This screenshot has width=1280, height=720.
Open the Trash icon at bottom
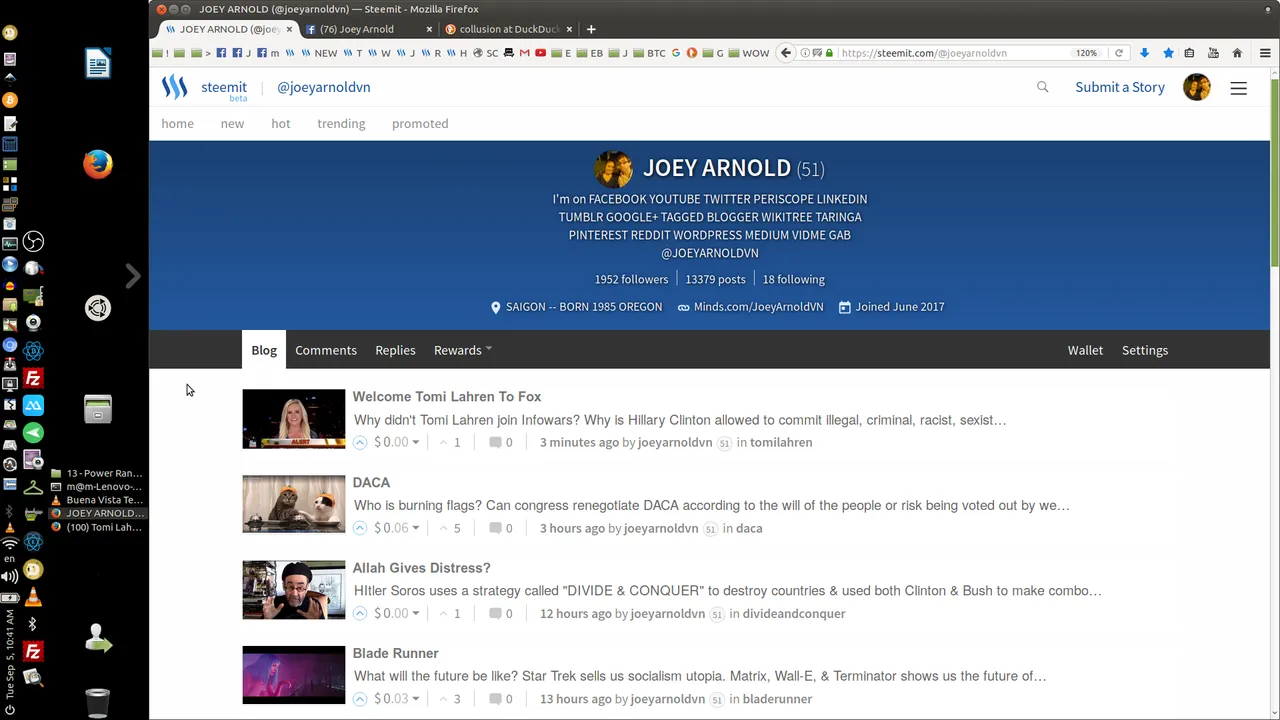pos(97,702)
